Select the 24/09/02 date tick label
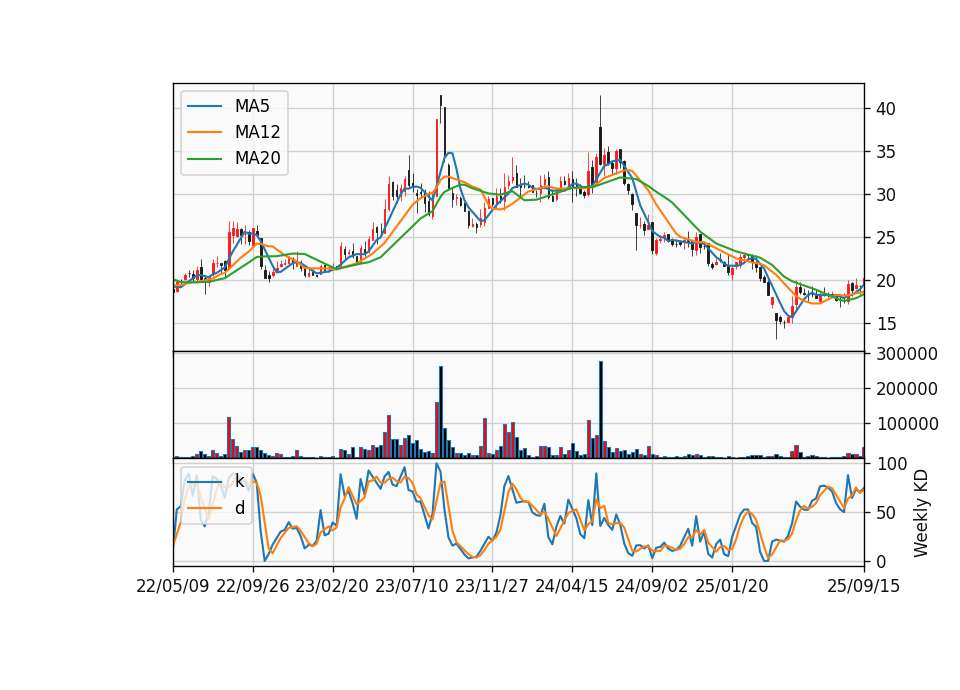This screenshot has height=690, width=960. [651, 586]
